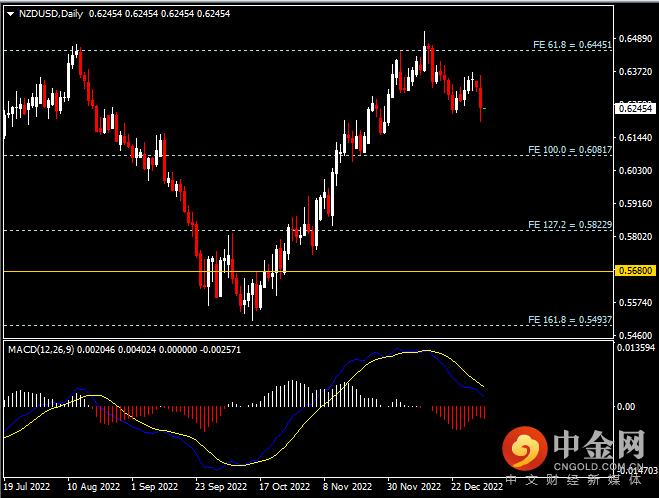659x498 pixels.
Task: Click the 30 Nov 2022 date marker
Action: 415,487
